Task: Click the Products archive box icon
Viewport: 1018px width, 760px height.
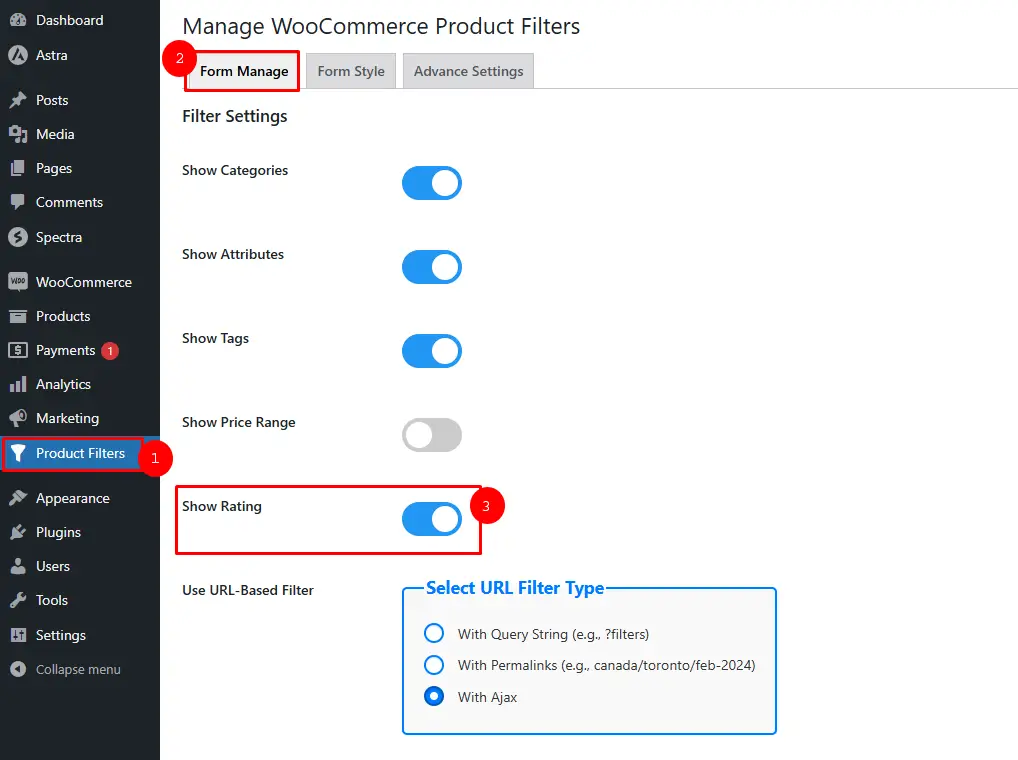Action: point(18,316)
